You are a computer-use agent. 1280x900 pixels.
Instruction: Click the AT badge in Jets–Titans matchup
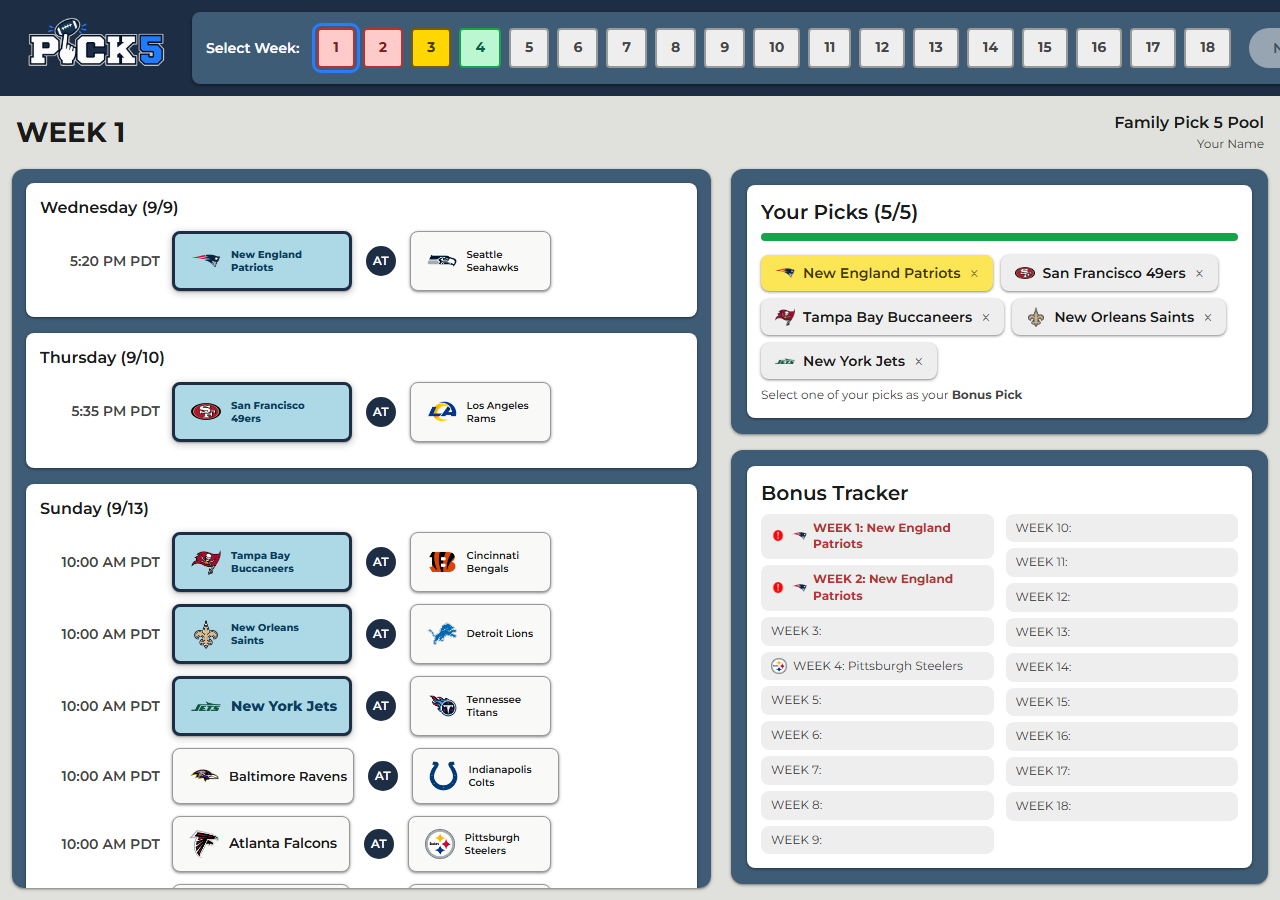coord(381,706)
